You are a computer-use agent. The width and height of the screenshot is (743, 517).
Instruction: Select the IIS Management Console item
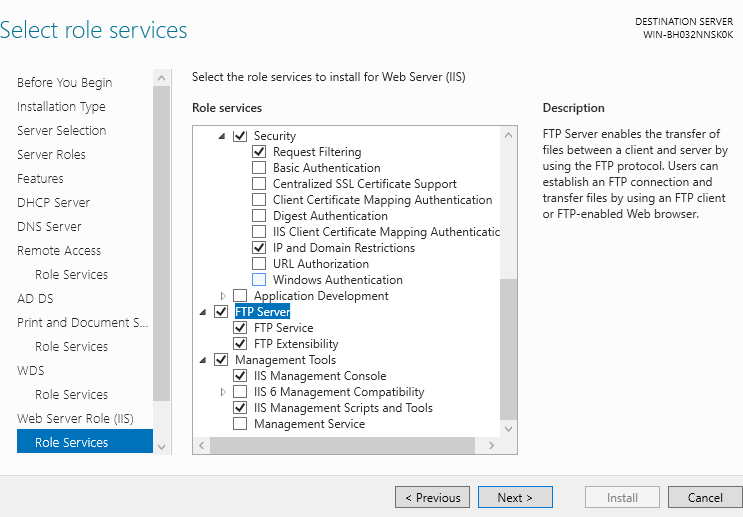(x=320, y=376)
